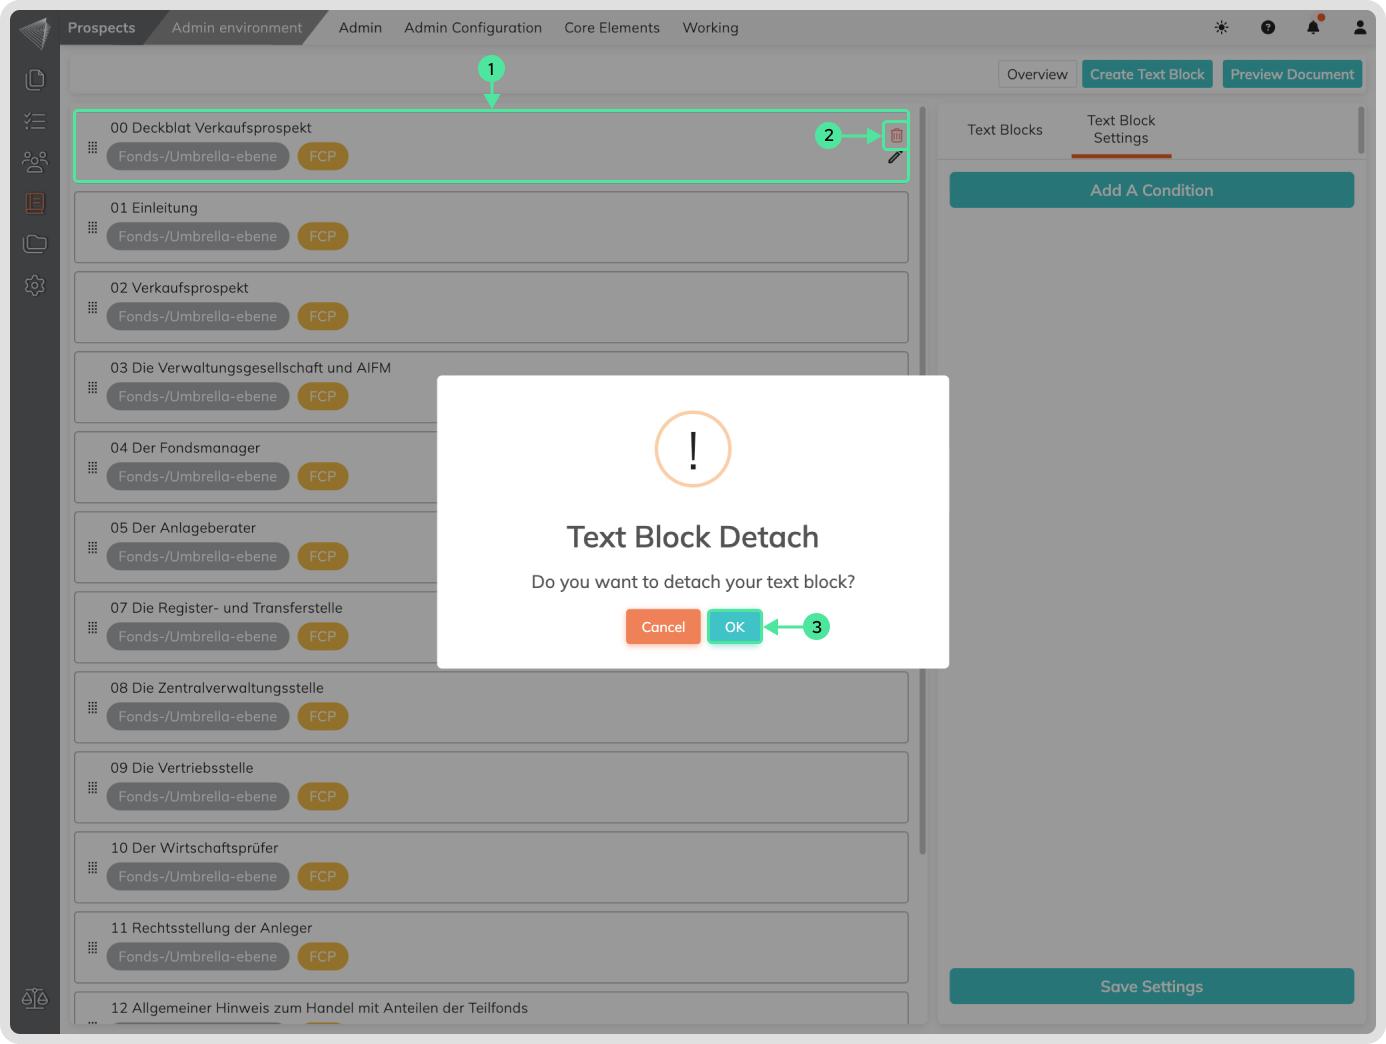Click the text block list vertical scrollbar
Screen dimensions: 1386x1044
(922, 480)
